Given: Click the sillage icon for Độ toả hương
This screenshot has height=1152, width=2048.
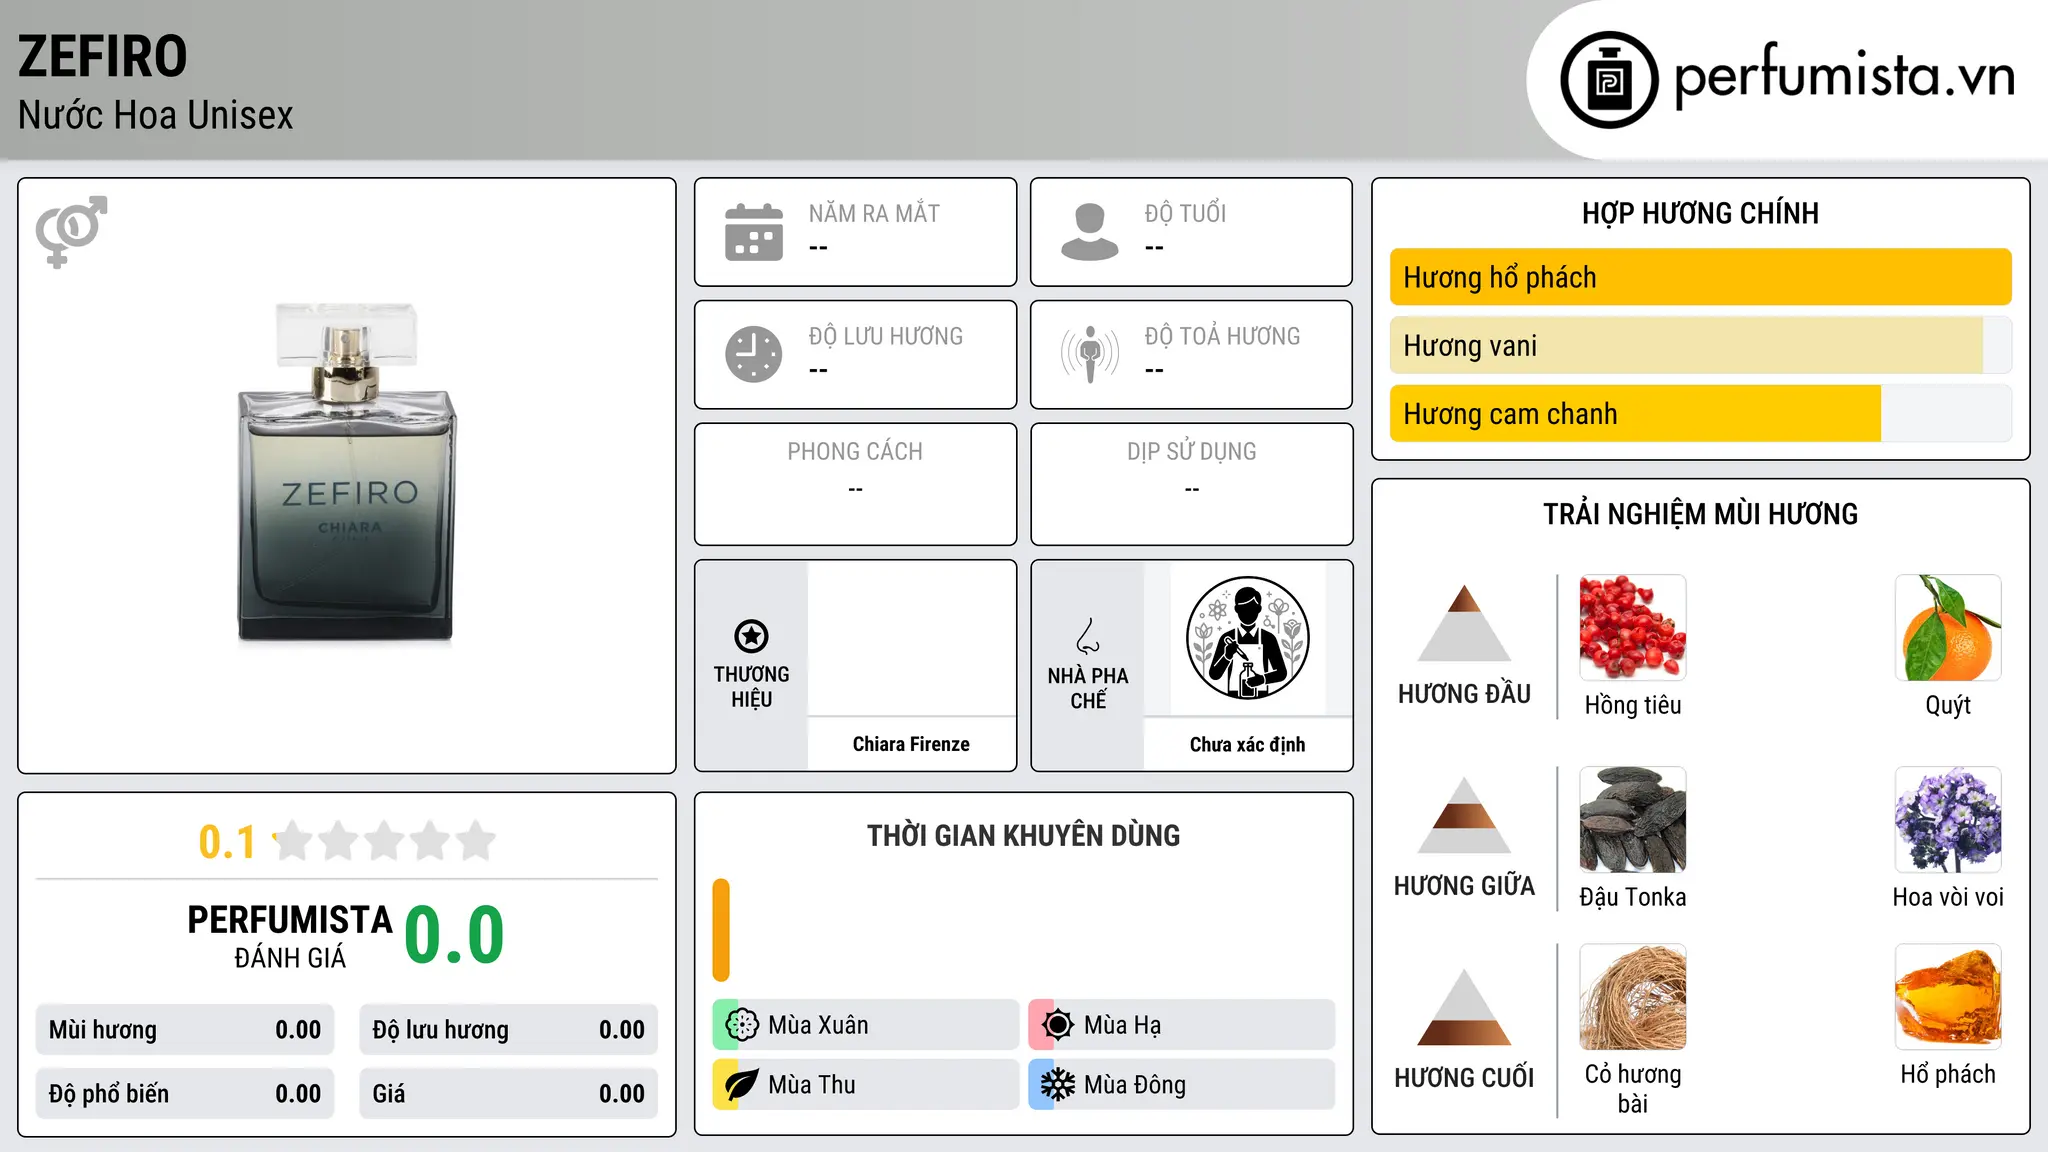Looking at the screenshot, I should (x=1090, y=354).
